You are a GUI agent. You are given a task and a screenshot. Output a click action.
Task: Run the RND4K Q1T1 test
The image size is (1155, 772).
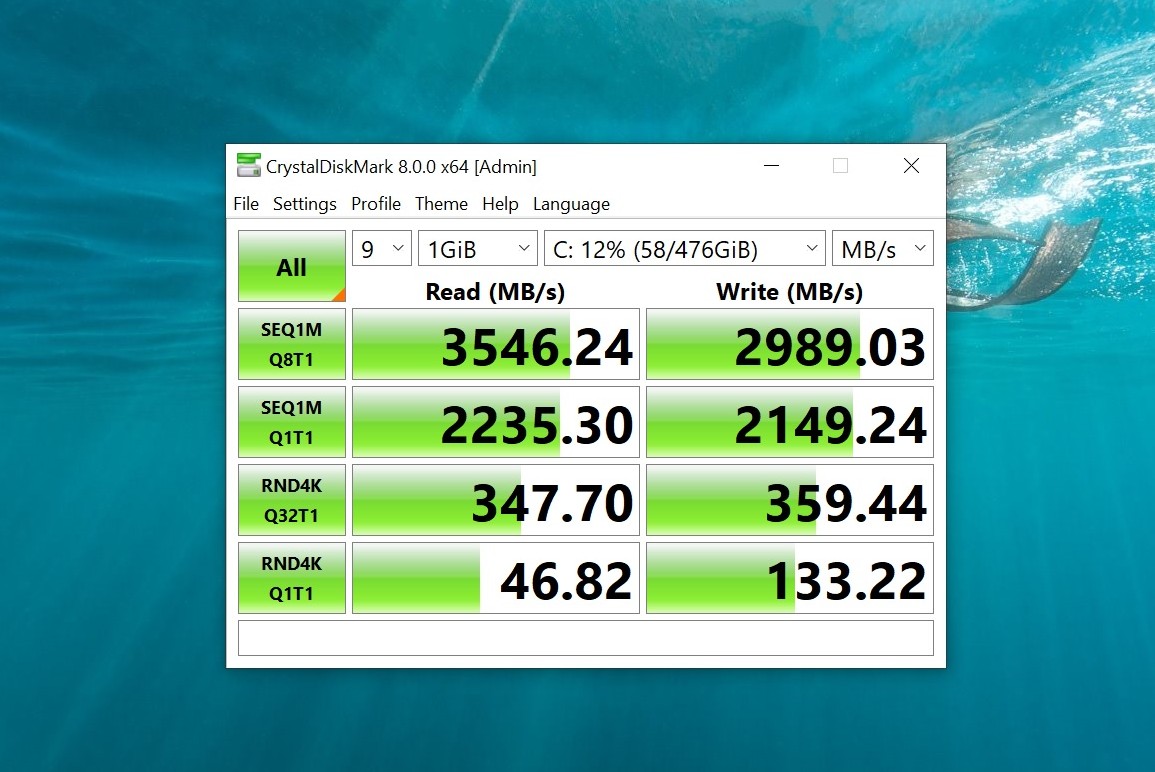(x=292, y=578)
